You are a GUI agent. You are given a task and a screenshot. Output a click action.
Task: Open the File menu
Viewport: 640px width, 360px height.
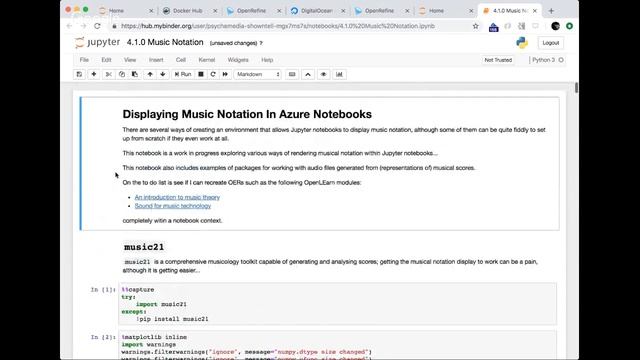click(x=84, y=60)
